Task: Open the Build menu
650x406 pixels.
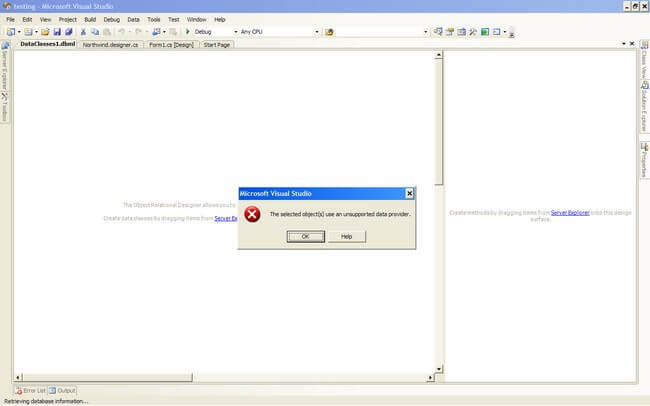Action: click(90, 19)
